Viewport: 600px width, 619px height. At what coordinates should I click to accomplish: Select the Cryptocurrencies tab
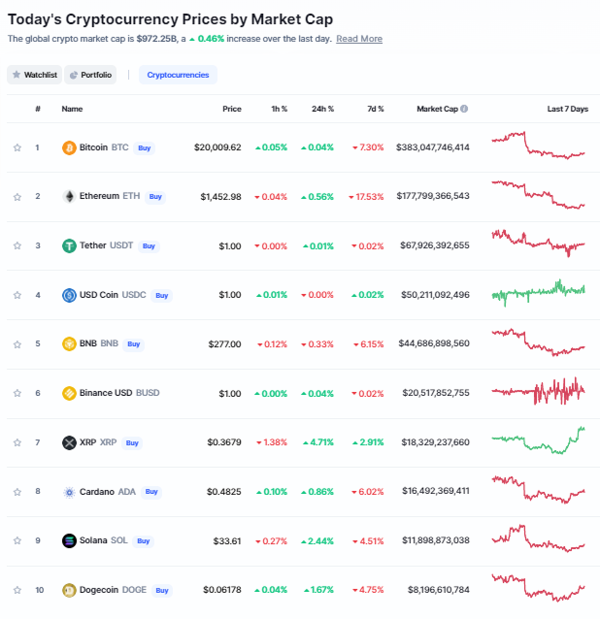pyautogui.click(x=178, y=75)
